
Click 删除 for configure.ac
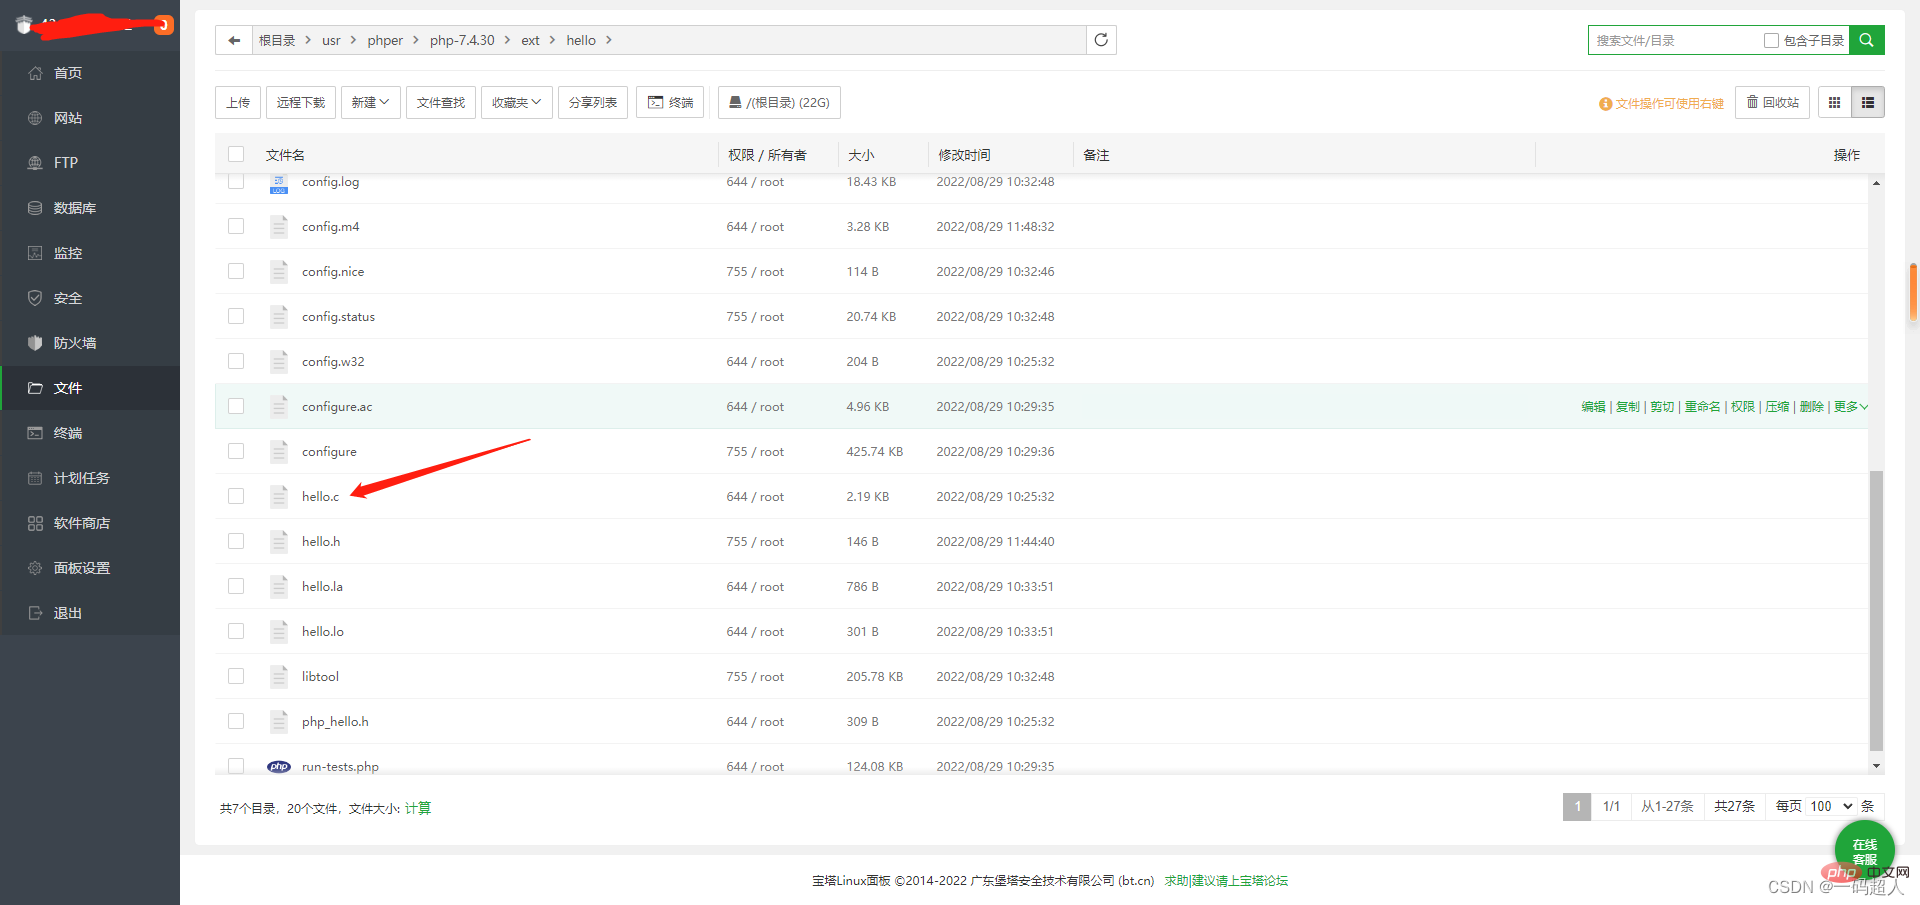1811,406
